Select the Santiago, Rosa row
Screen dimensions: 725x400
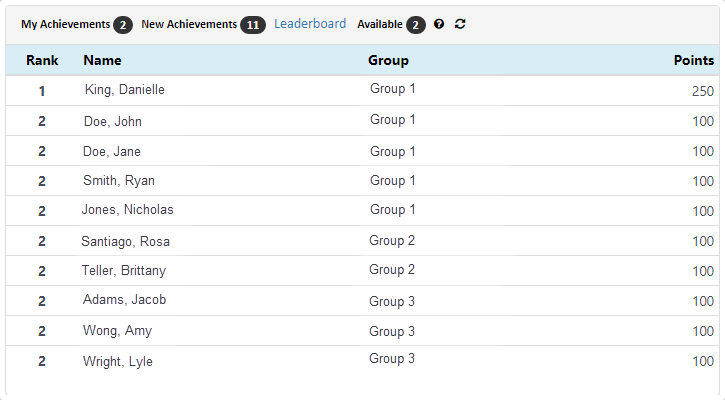(x=362, y=240)
